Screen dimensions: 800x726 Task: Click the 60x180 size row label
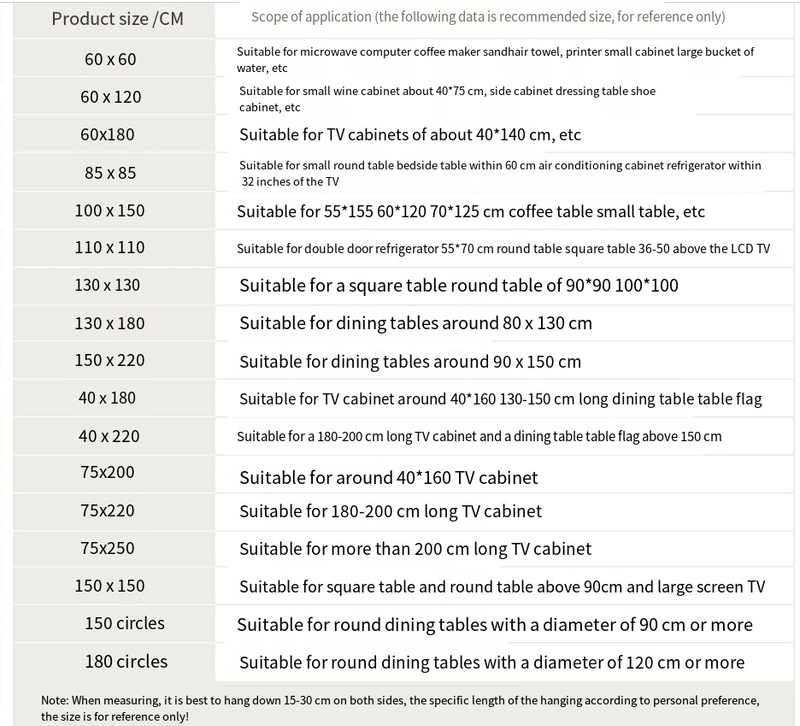pyautogui.click(x=107, y=134)
